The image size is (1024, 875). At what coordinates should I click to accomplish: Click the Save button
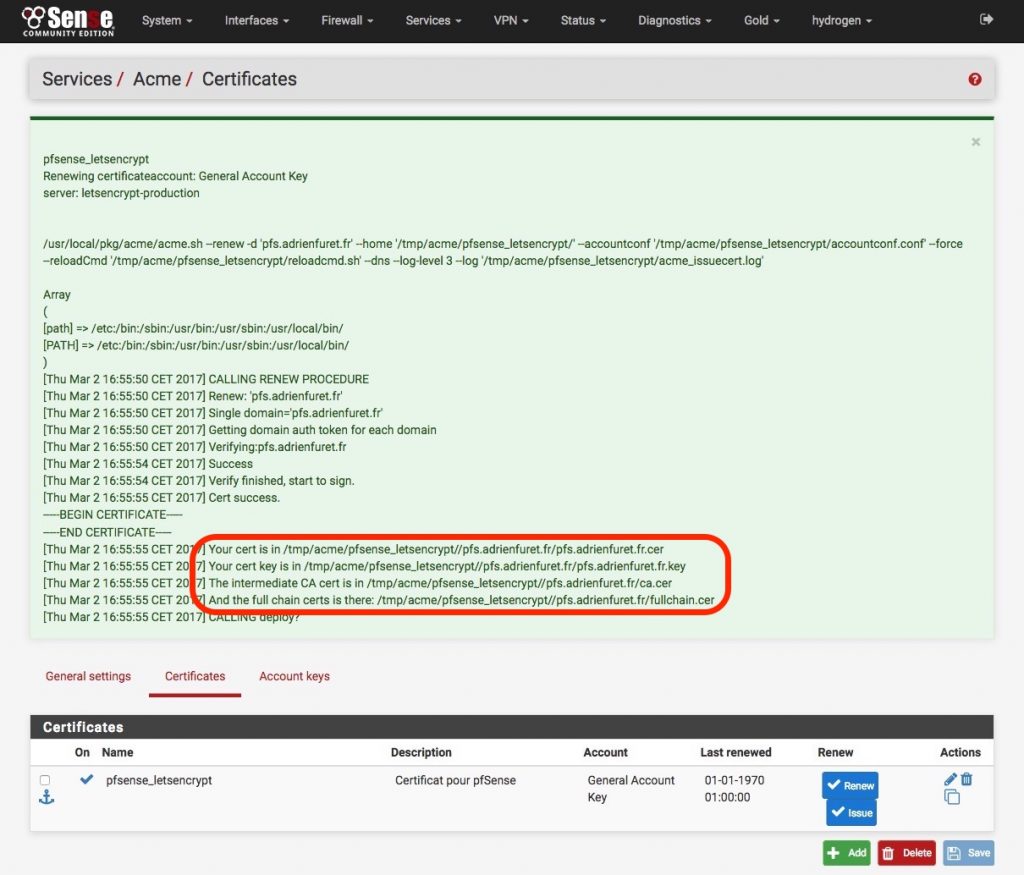coord(968,853)
